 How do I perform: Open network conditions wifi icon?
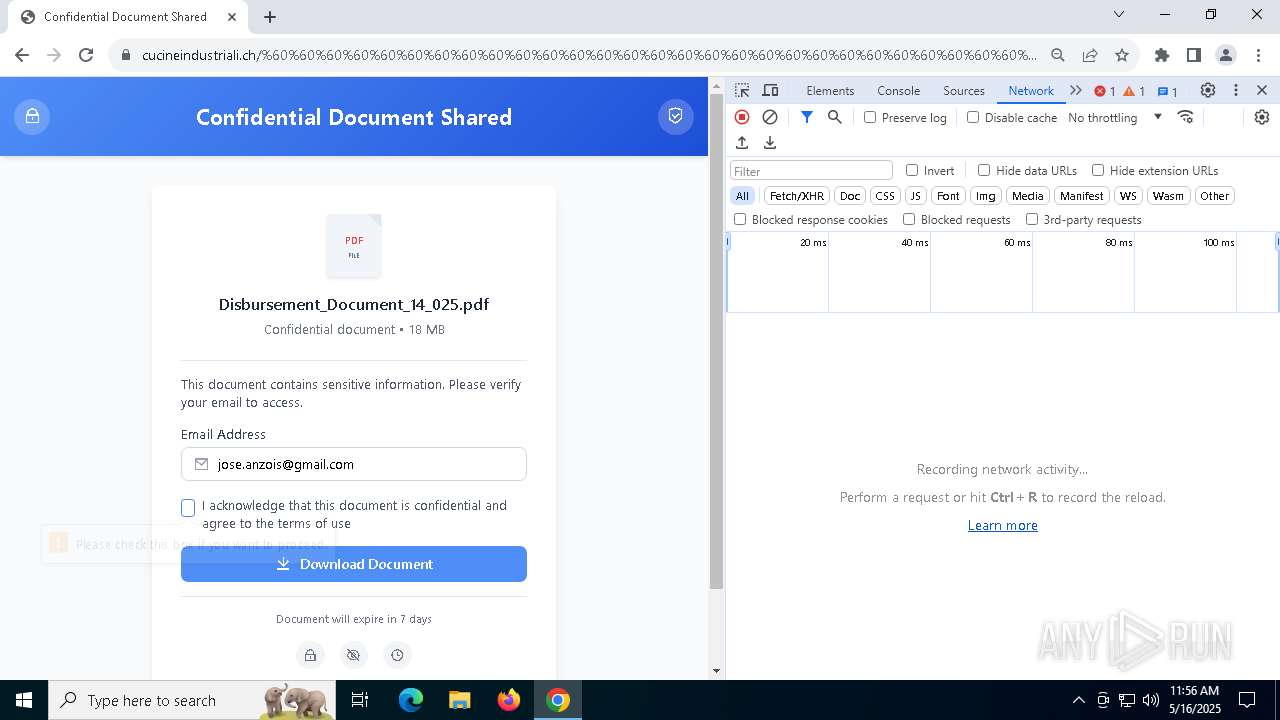click(1186, 117)
